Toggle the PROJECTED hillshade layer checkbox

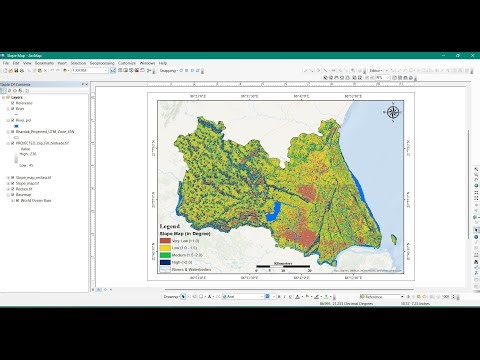13,143
